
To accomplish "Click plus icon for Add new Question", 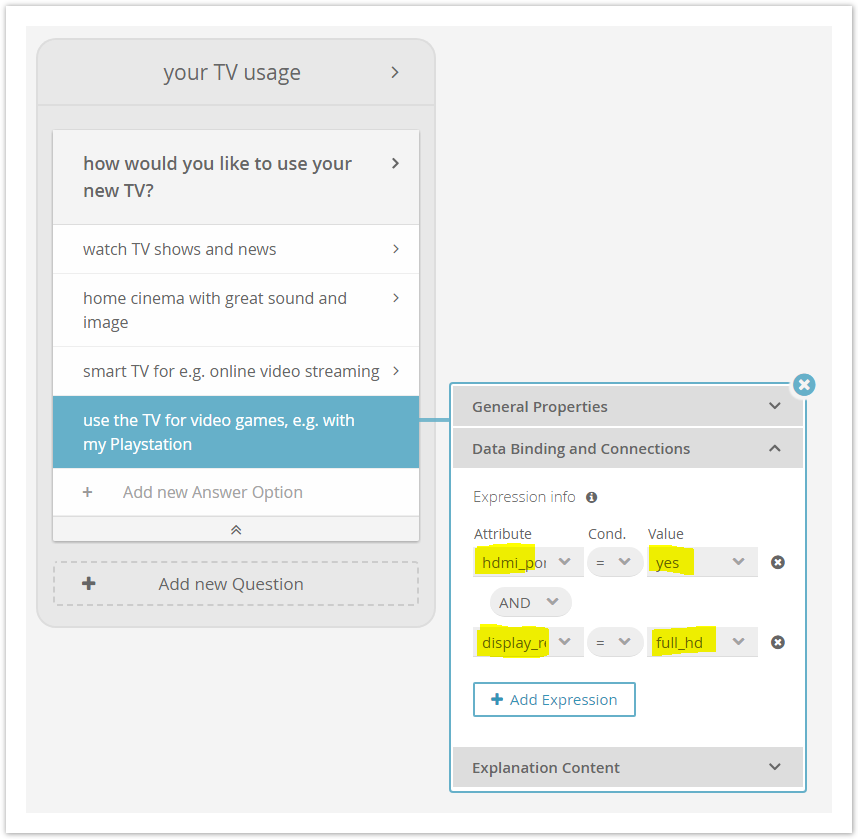I will coord(89,583).
